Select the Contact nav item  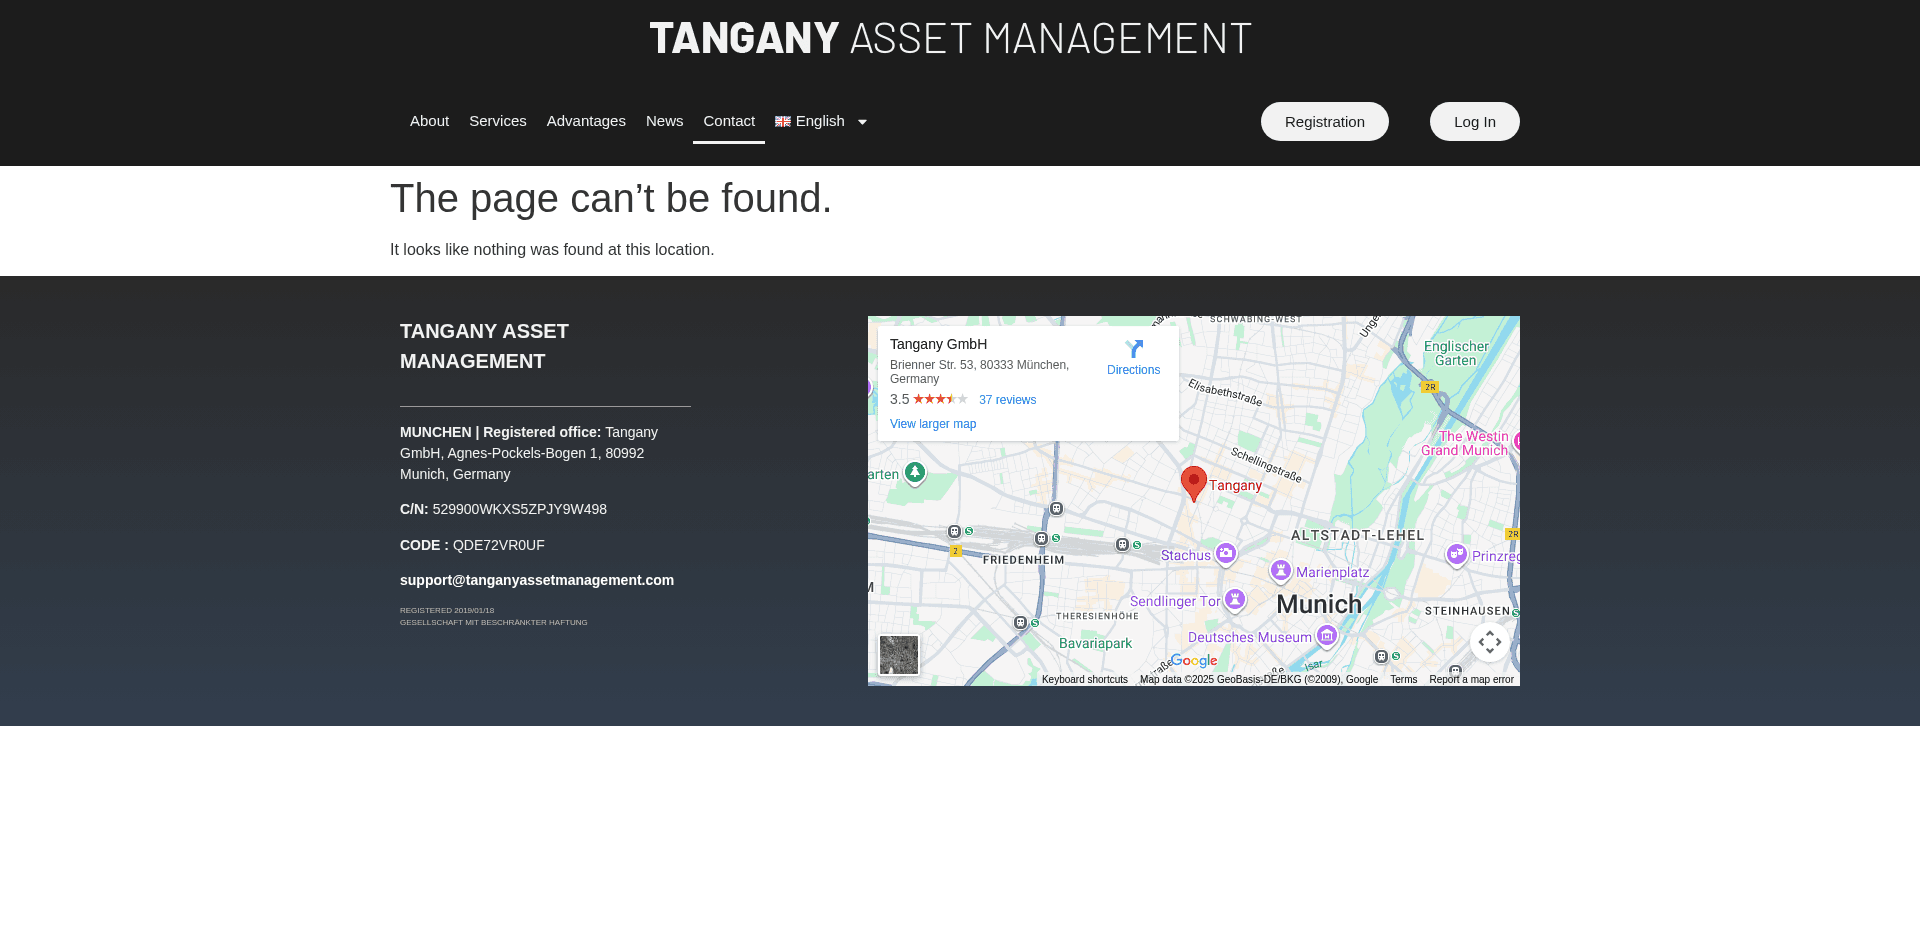point(728,121)
